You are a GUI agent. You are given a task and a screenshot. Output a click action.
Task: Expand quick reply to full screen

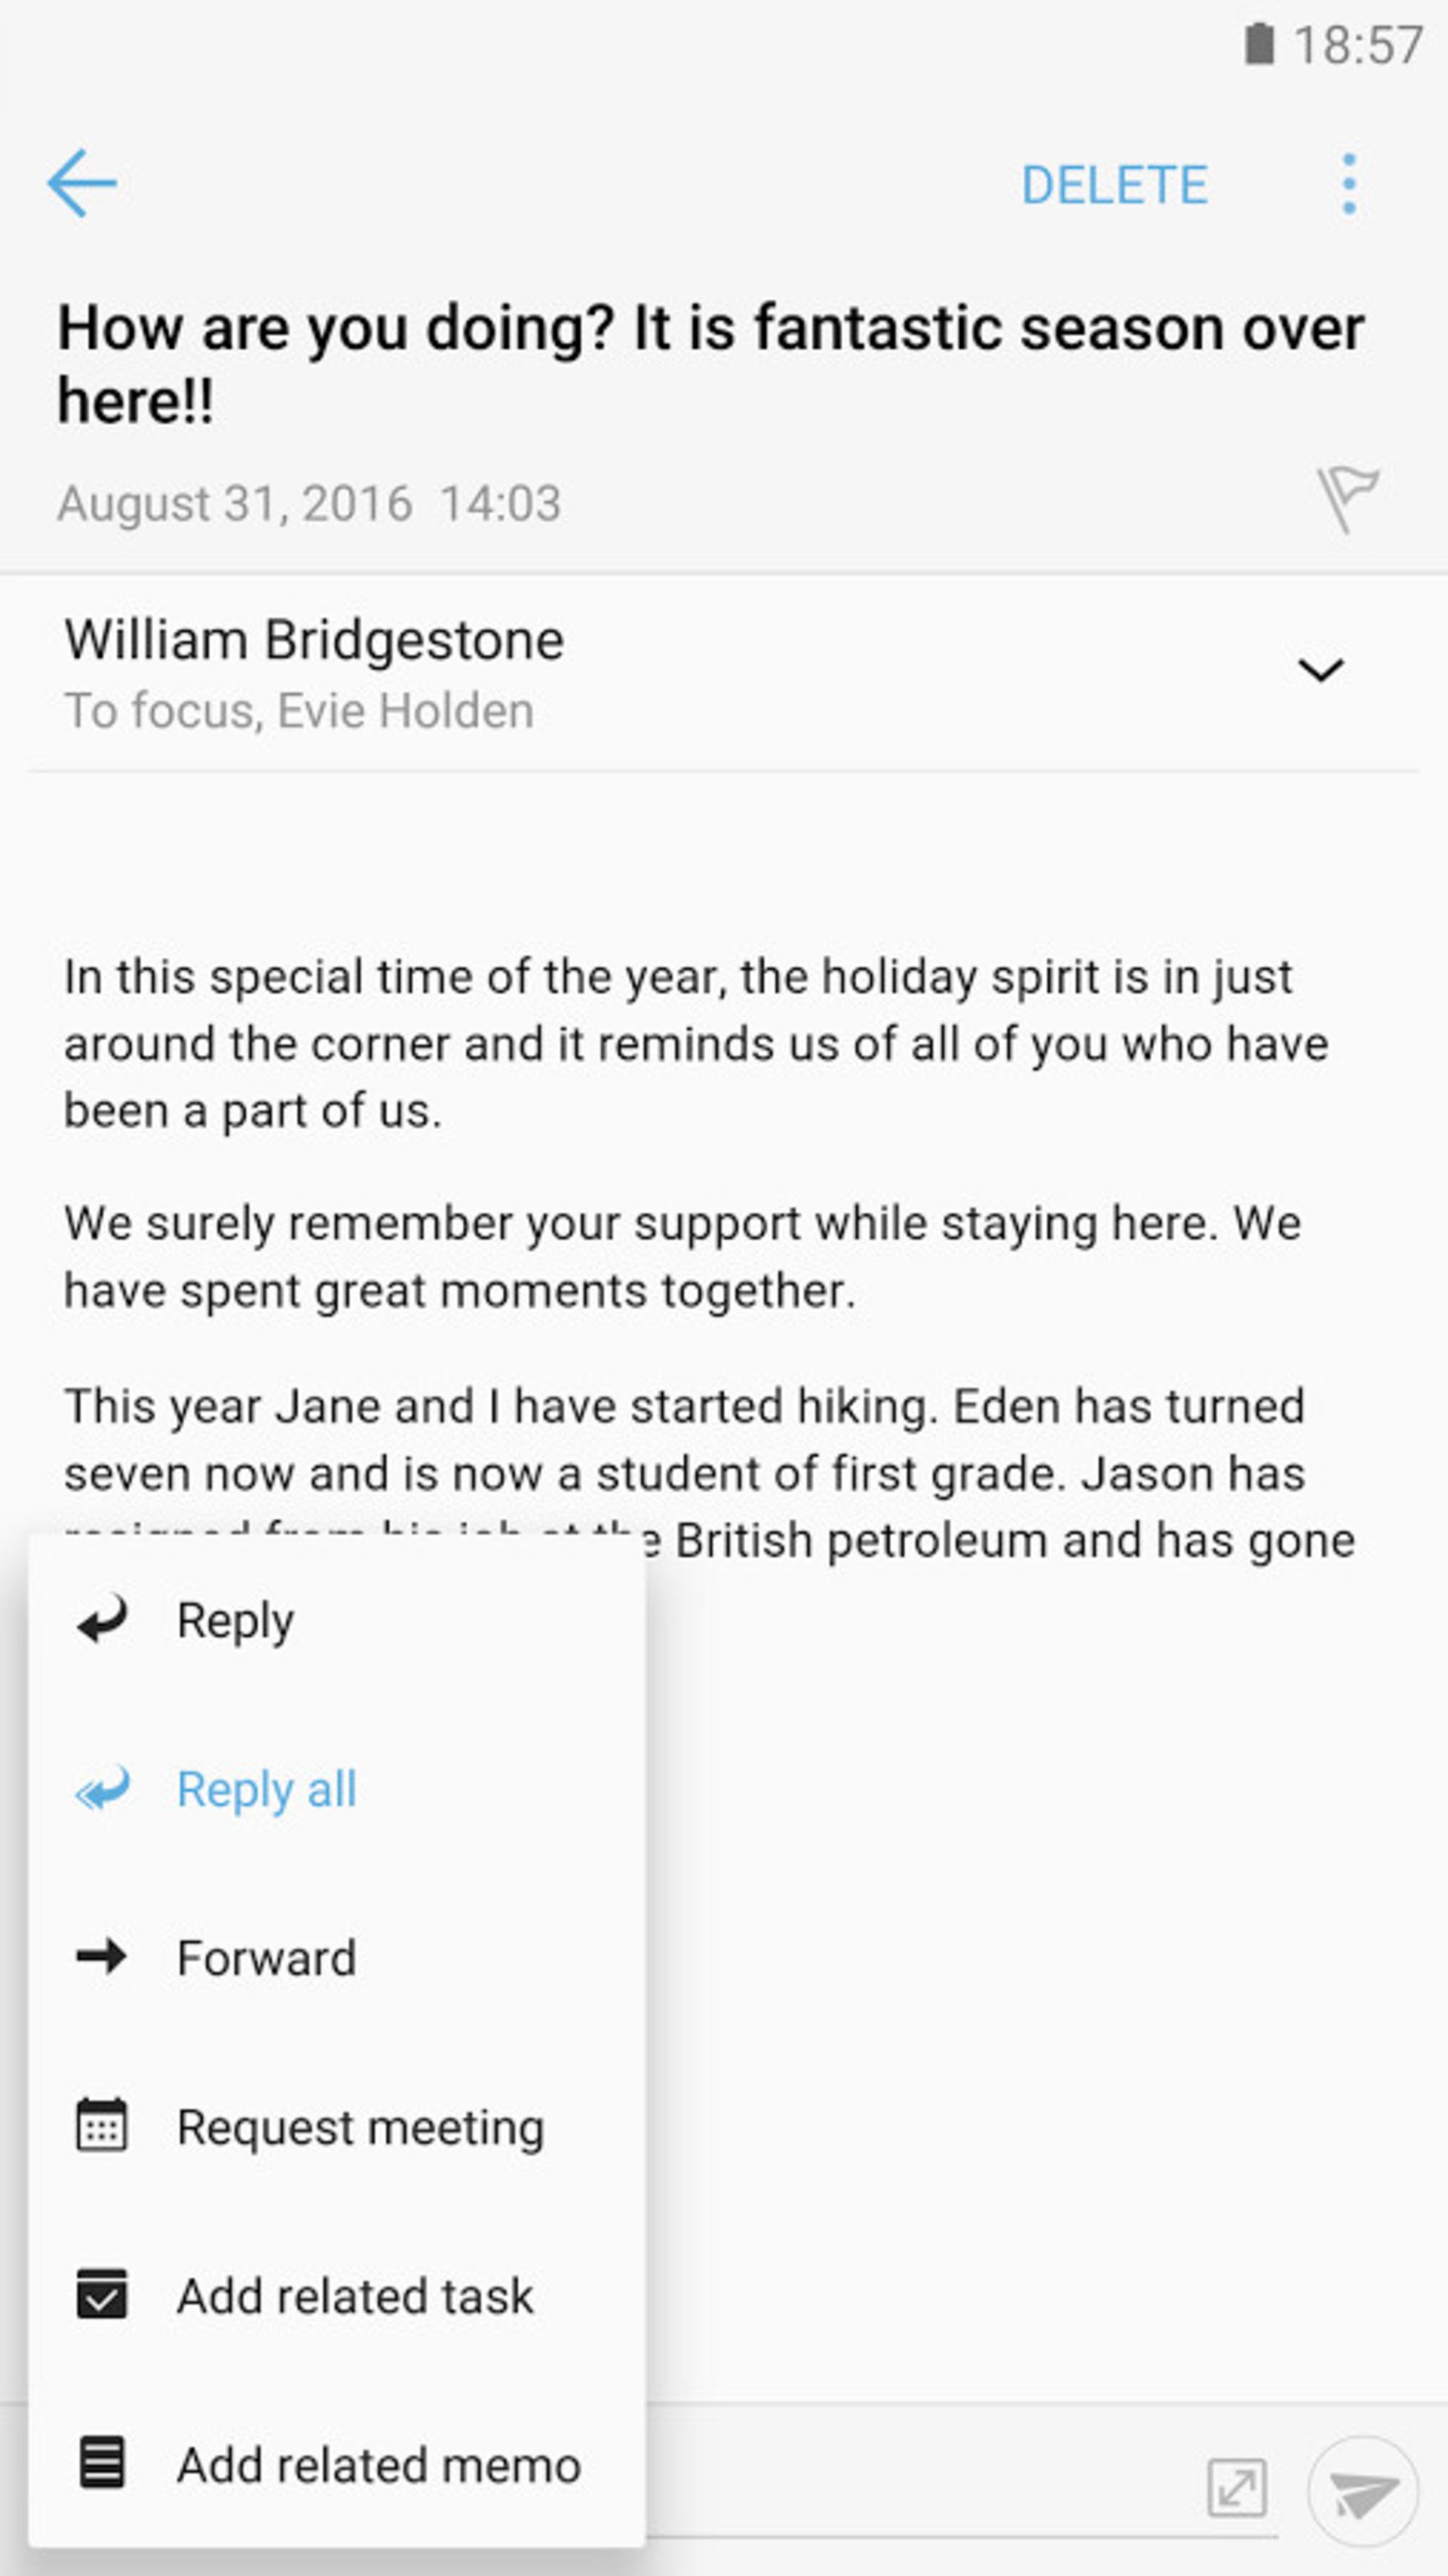point(1237,2487)
